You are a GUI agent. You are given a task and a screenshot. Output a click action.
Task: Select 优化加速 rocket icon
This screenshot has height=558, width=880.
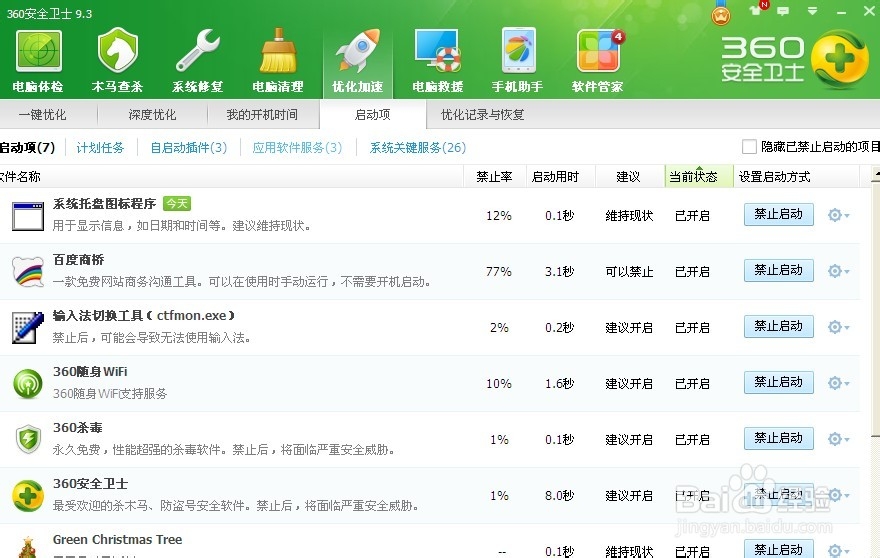[358, 61]
